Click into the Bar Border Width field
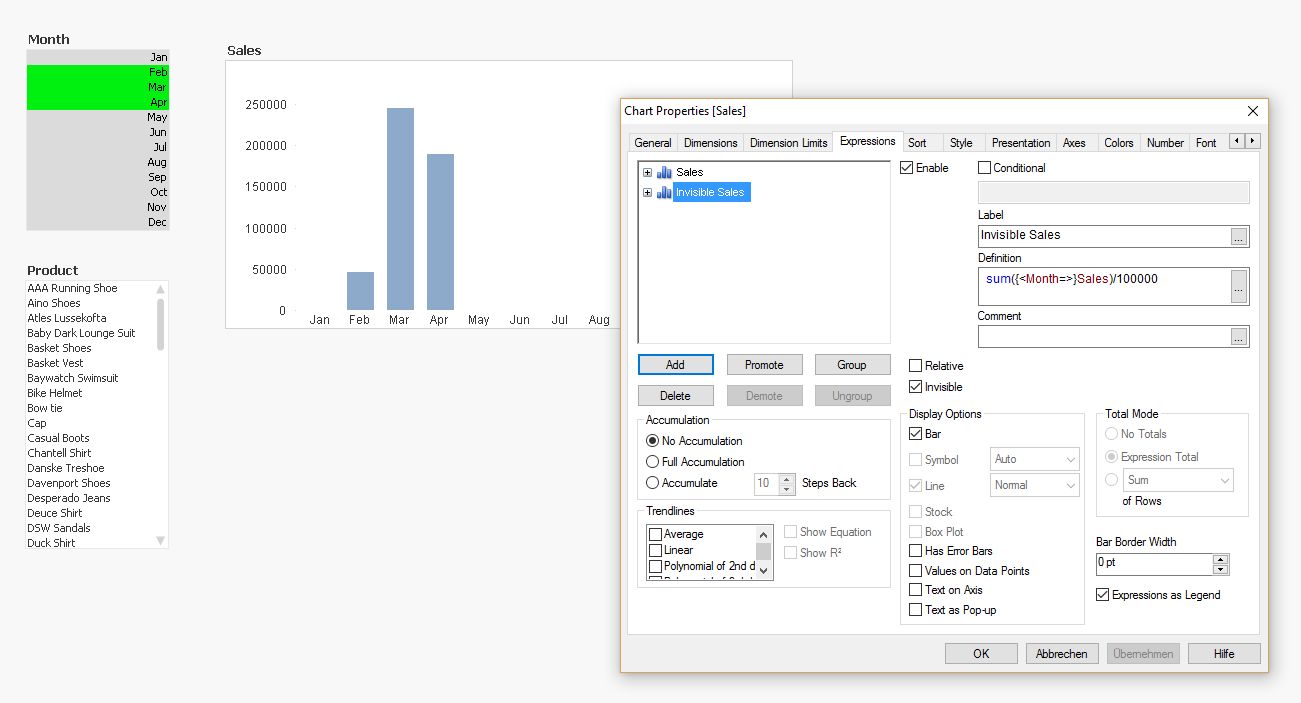The height and width of the screenshot is (703, 1301). 1153,564
